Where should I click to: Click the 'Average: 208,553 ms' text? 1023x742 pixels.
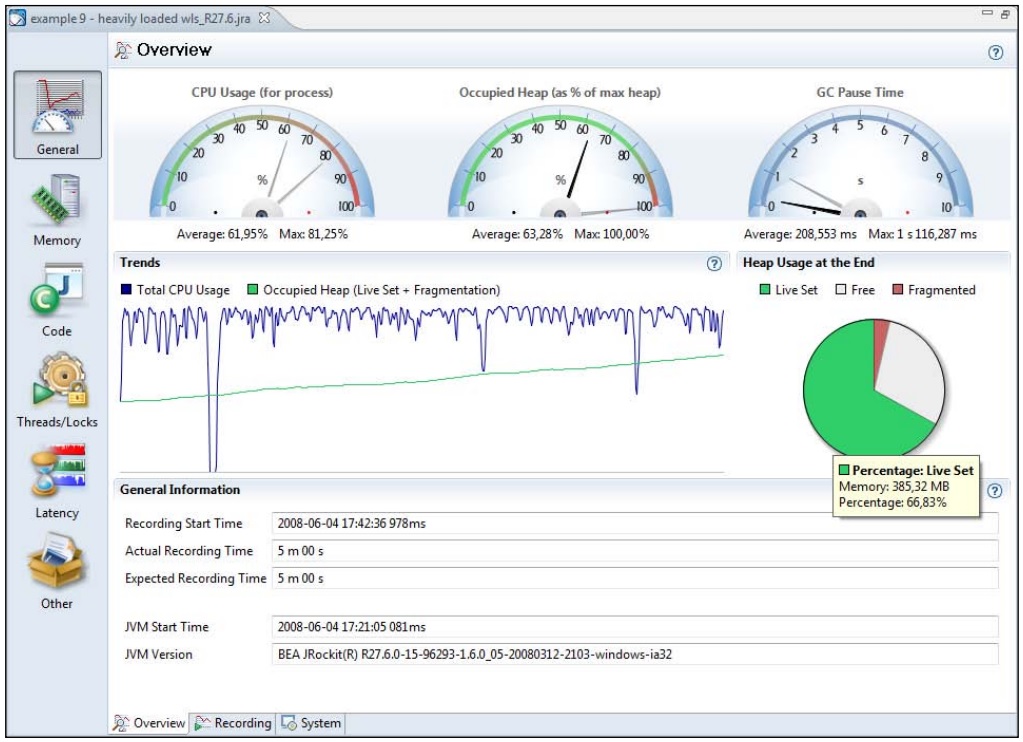coord(800,234)
